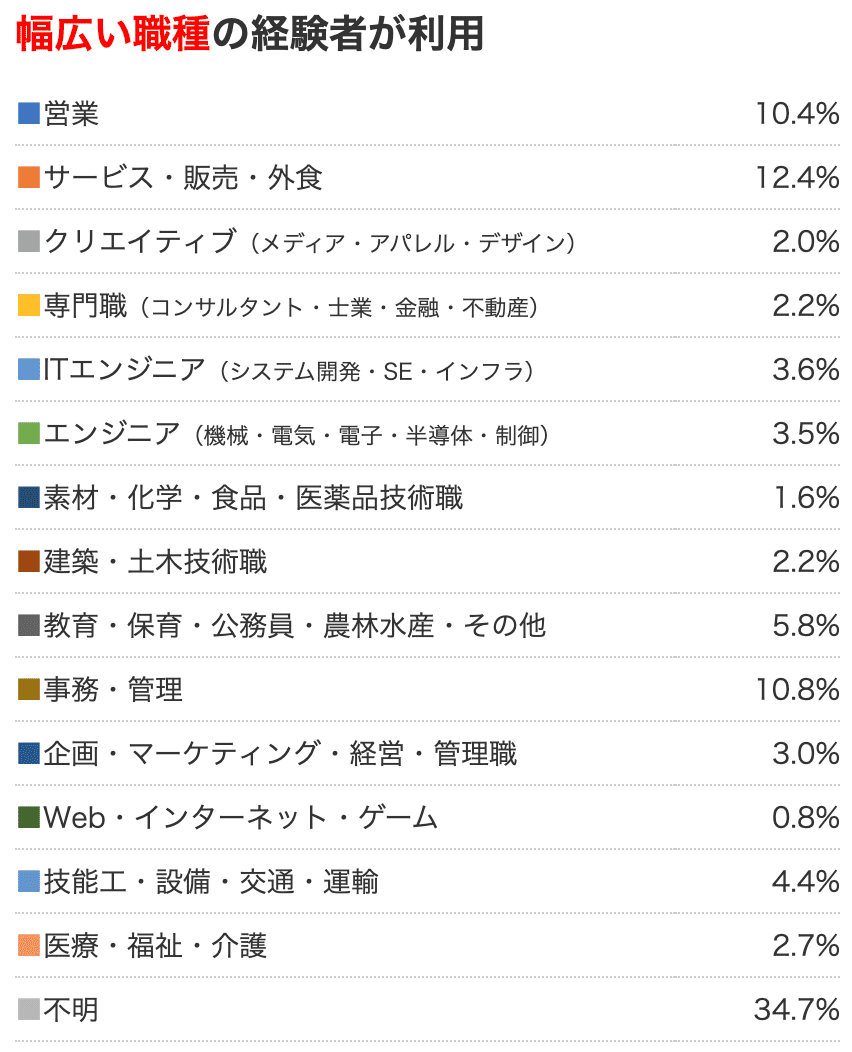Click the brown swatch beside 建築・土木技術職

pos(29,562)
